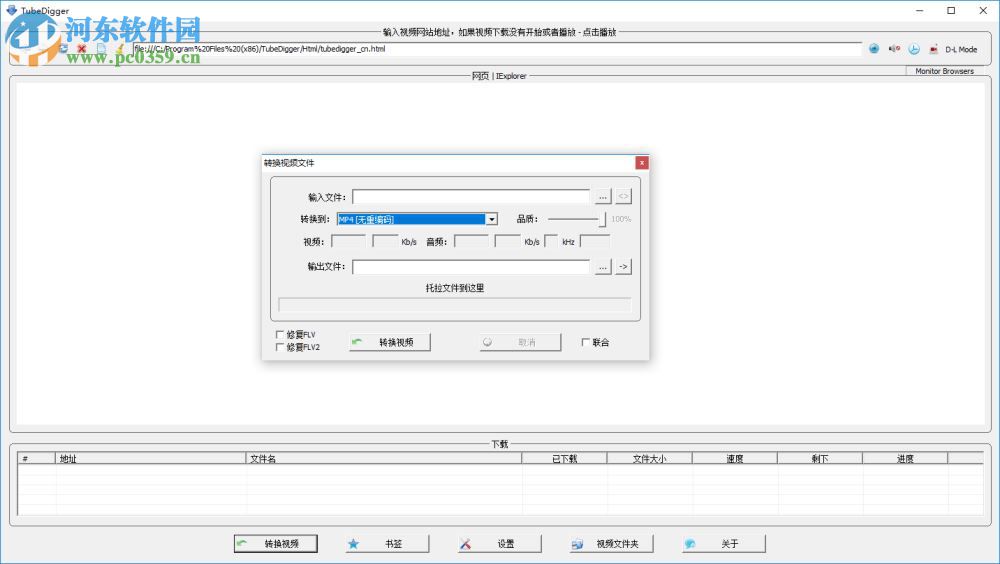Enable the 联合 checkbox
The height and width of the screenshot is (564, 1000).
tap(585, 342)
